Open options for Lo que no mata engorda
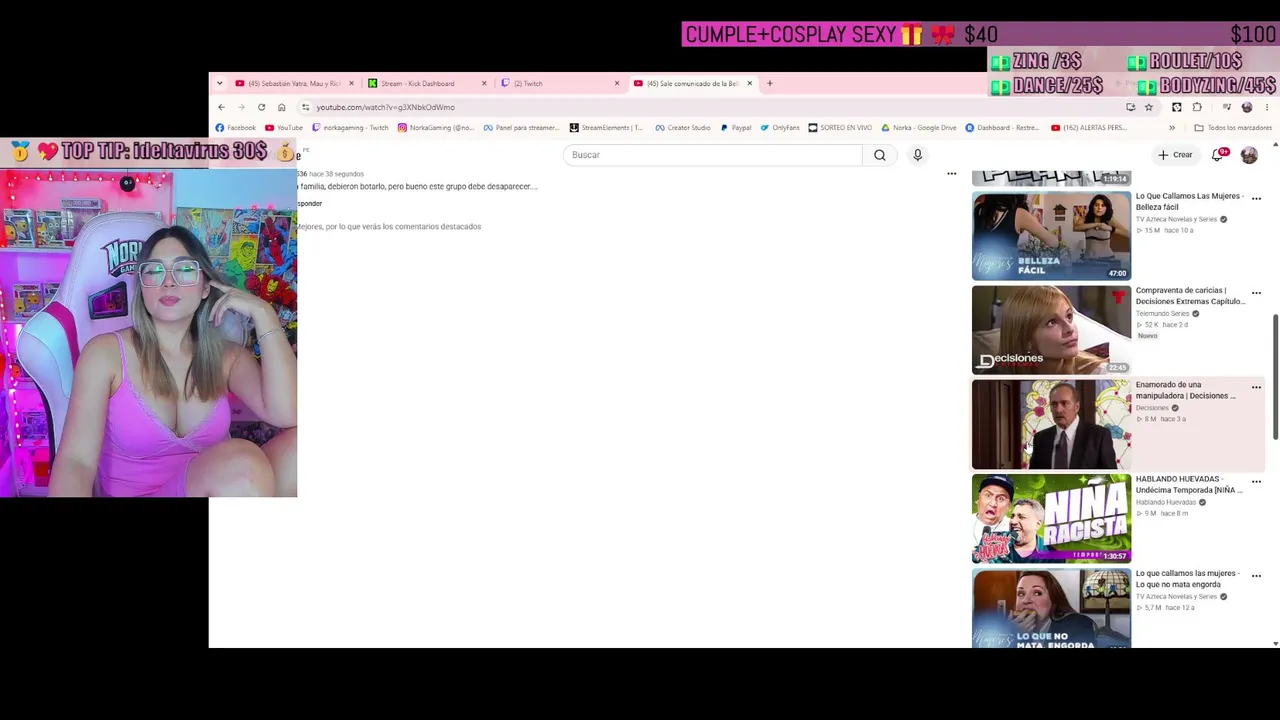 (1256, 576)
